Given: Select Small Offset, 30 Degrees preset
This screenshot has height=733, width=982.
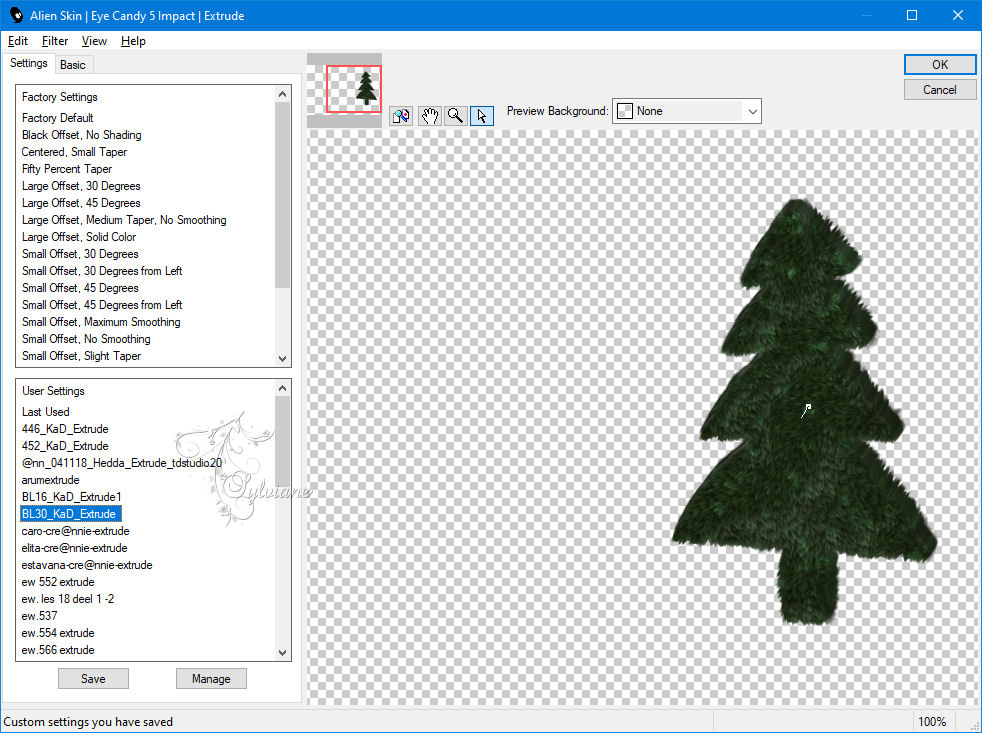Looking at the screenshot, I should (80, 254).
